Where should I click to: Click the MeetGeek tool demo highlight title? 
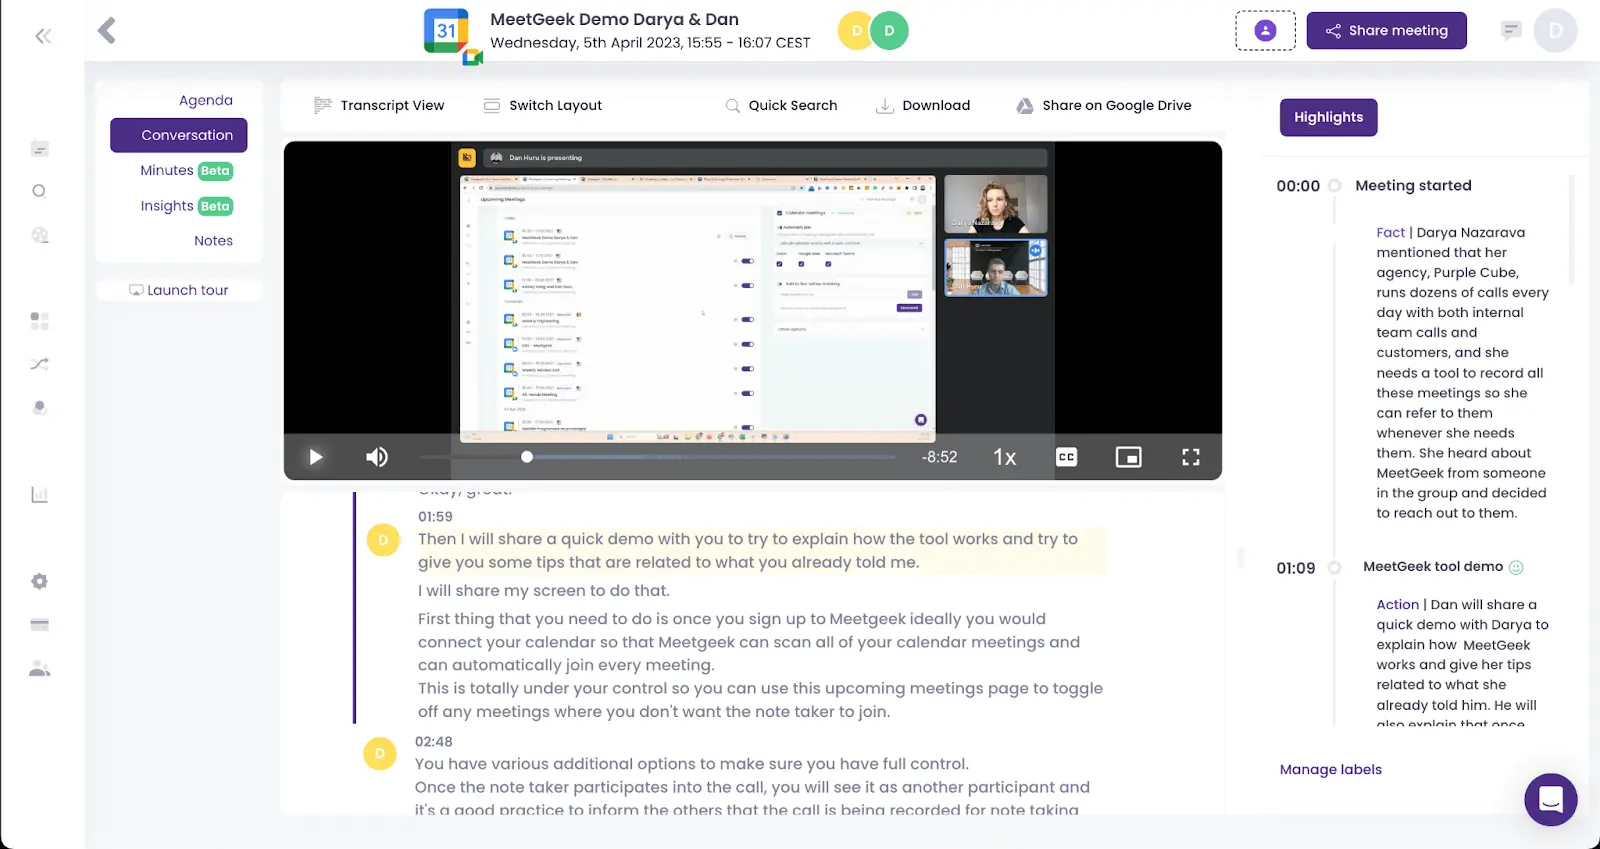pos(1433,566)
